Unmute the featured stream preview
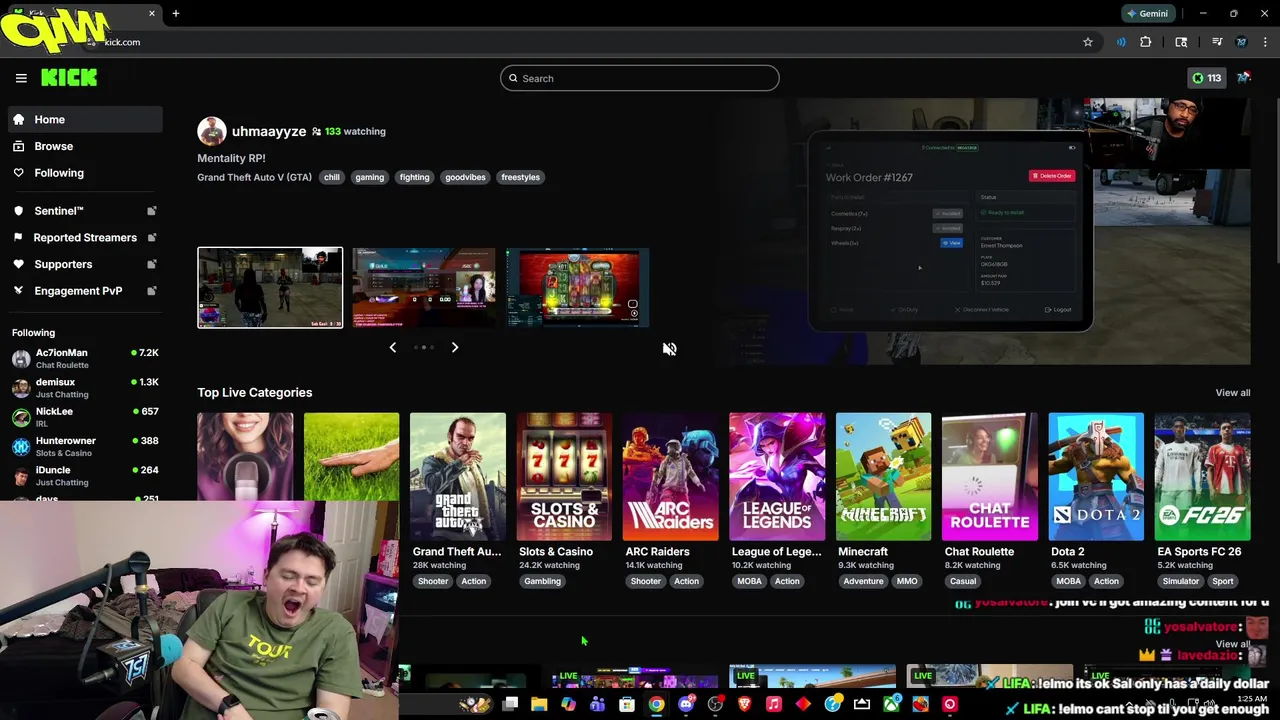 pyautogui.click(x=669, y=349)
